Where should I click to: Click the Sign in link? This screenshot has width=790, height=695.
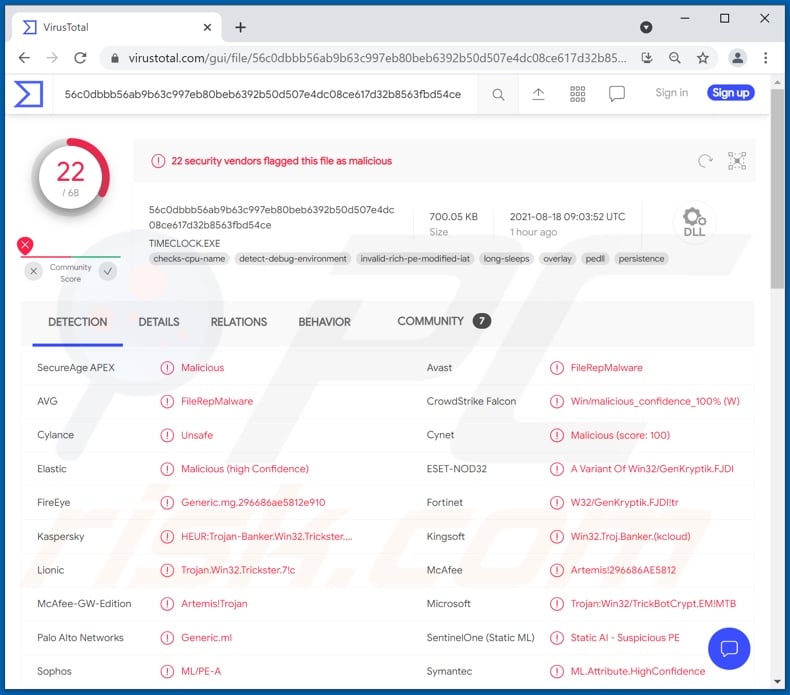click(672, 93)
